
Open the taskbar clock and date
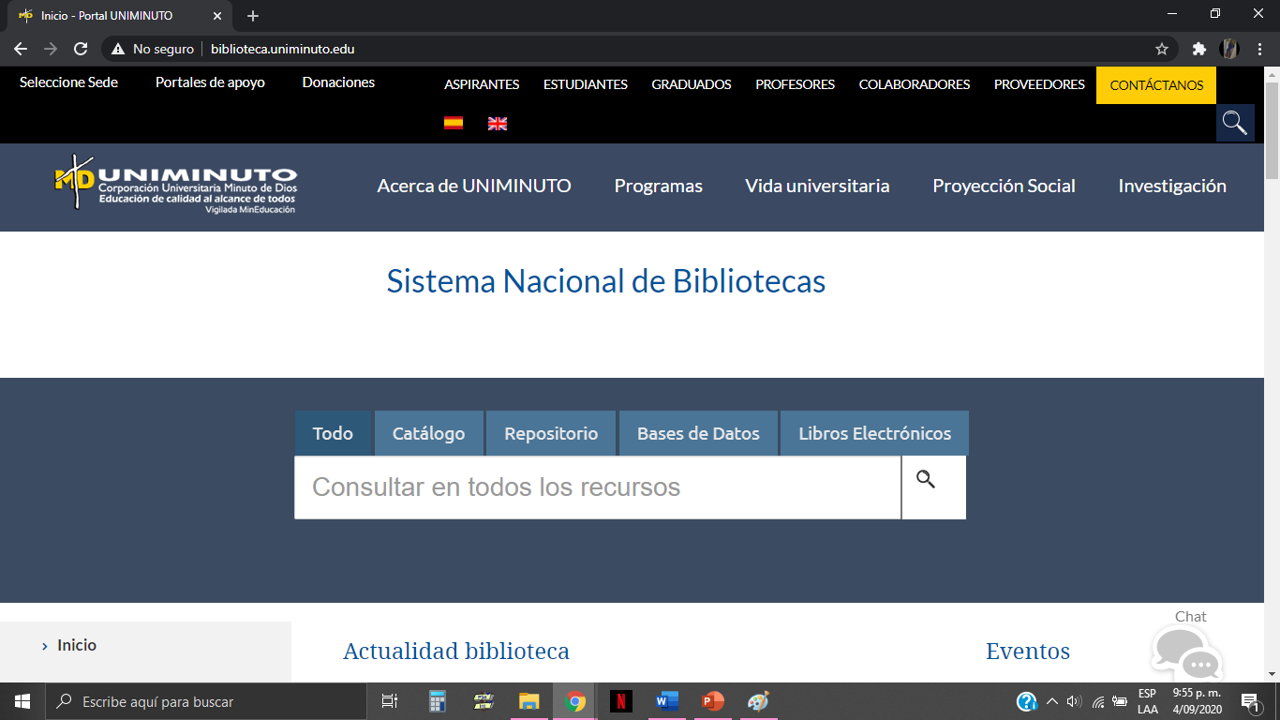click(1197, 701)
